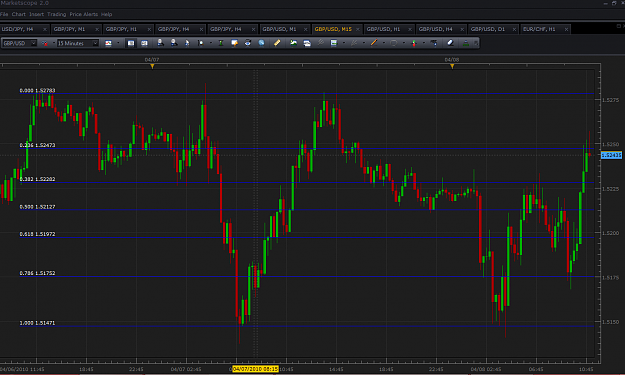Click the highlighted window-style toolbar button
The image size is (625, 375).
coord(131,43)
